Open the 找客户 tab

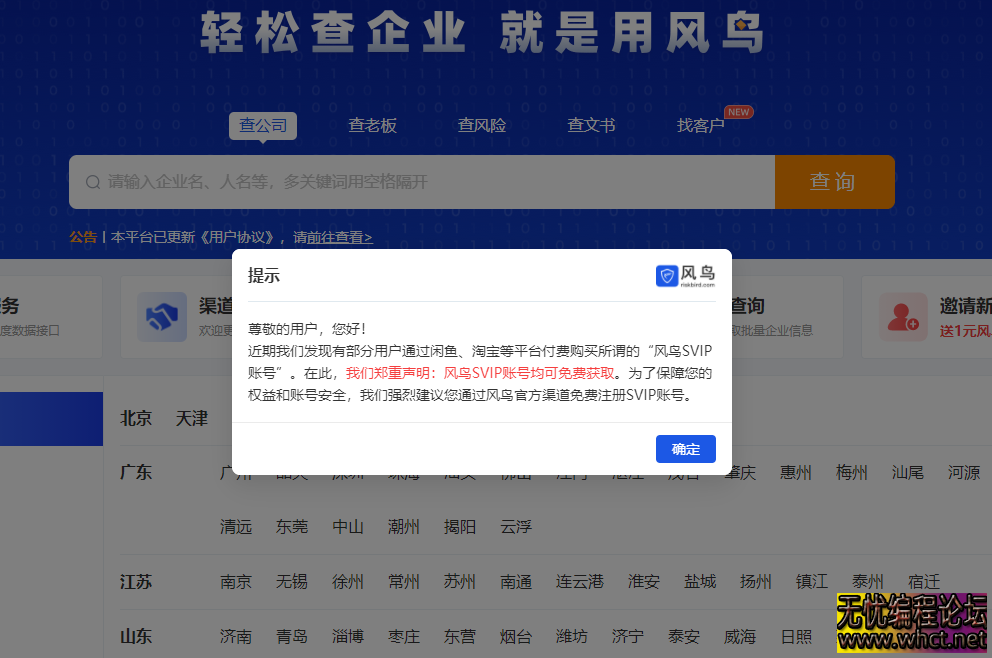tap(700, 125)
